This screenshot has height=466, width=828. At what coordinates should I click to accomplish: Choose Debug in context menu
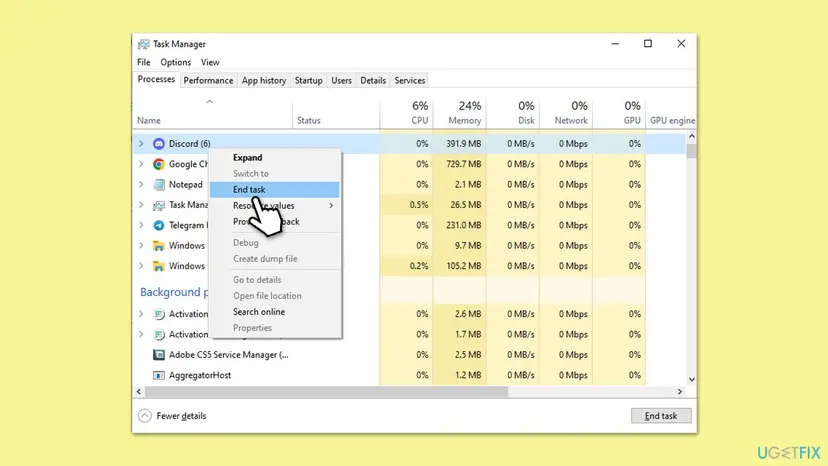[275, 243]
